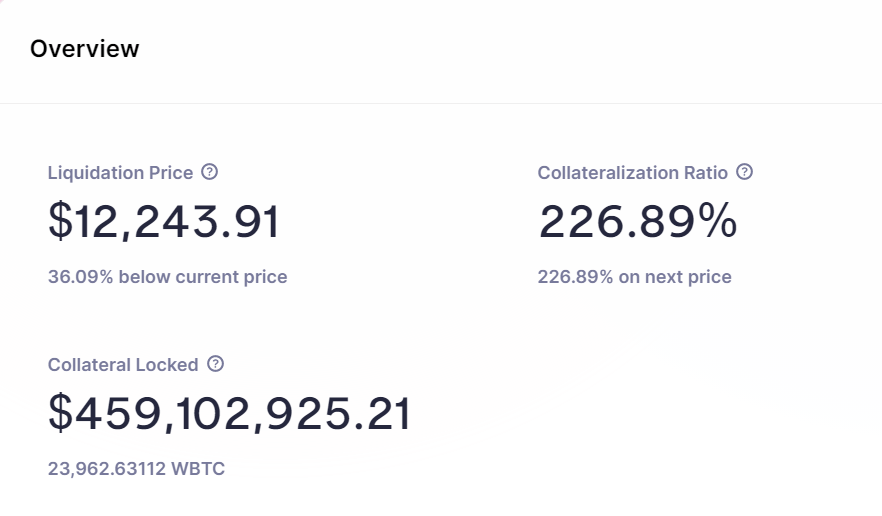
Task: Click the Collateralization Ratio label
Action: coord(633,173)
